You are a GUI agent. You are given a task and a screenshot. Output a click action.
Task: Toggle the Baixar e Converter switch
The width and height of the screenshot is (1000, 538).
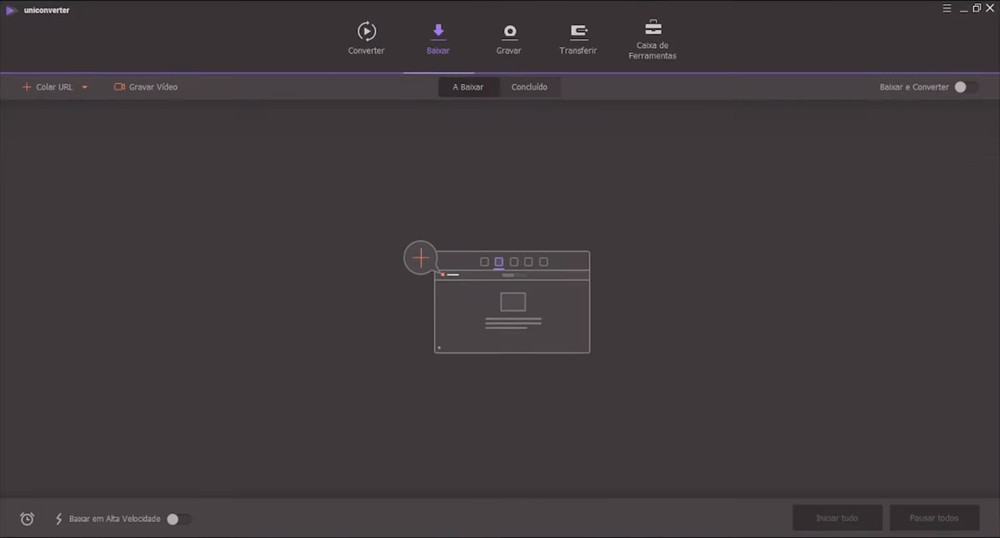pyautogui.click(x=965, y=87)
